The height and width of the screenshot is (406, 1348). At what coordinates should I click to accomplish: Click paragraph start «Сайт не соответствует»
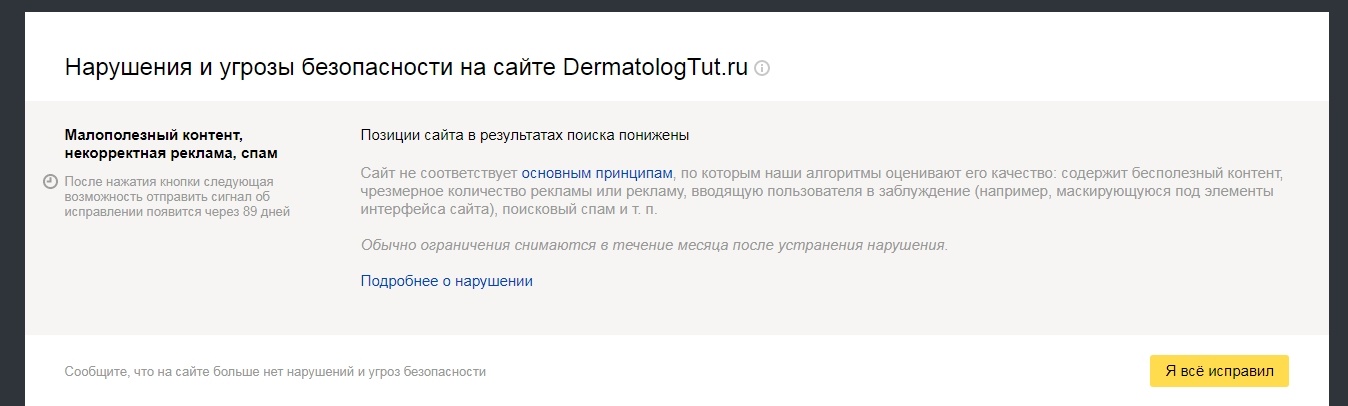coord(439,173)
